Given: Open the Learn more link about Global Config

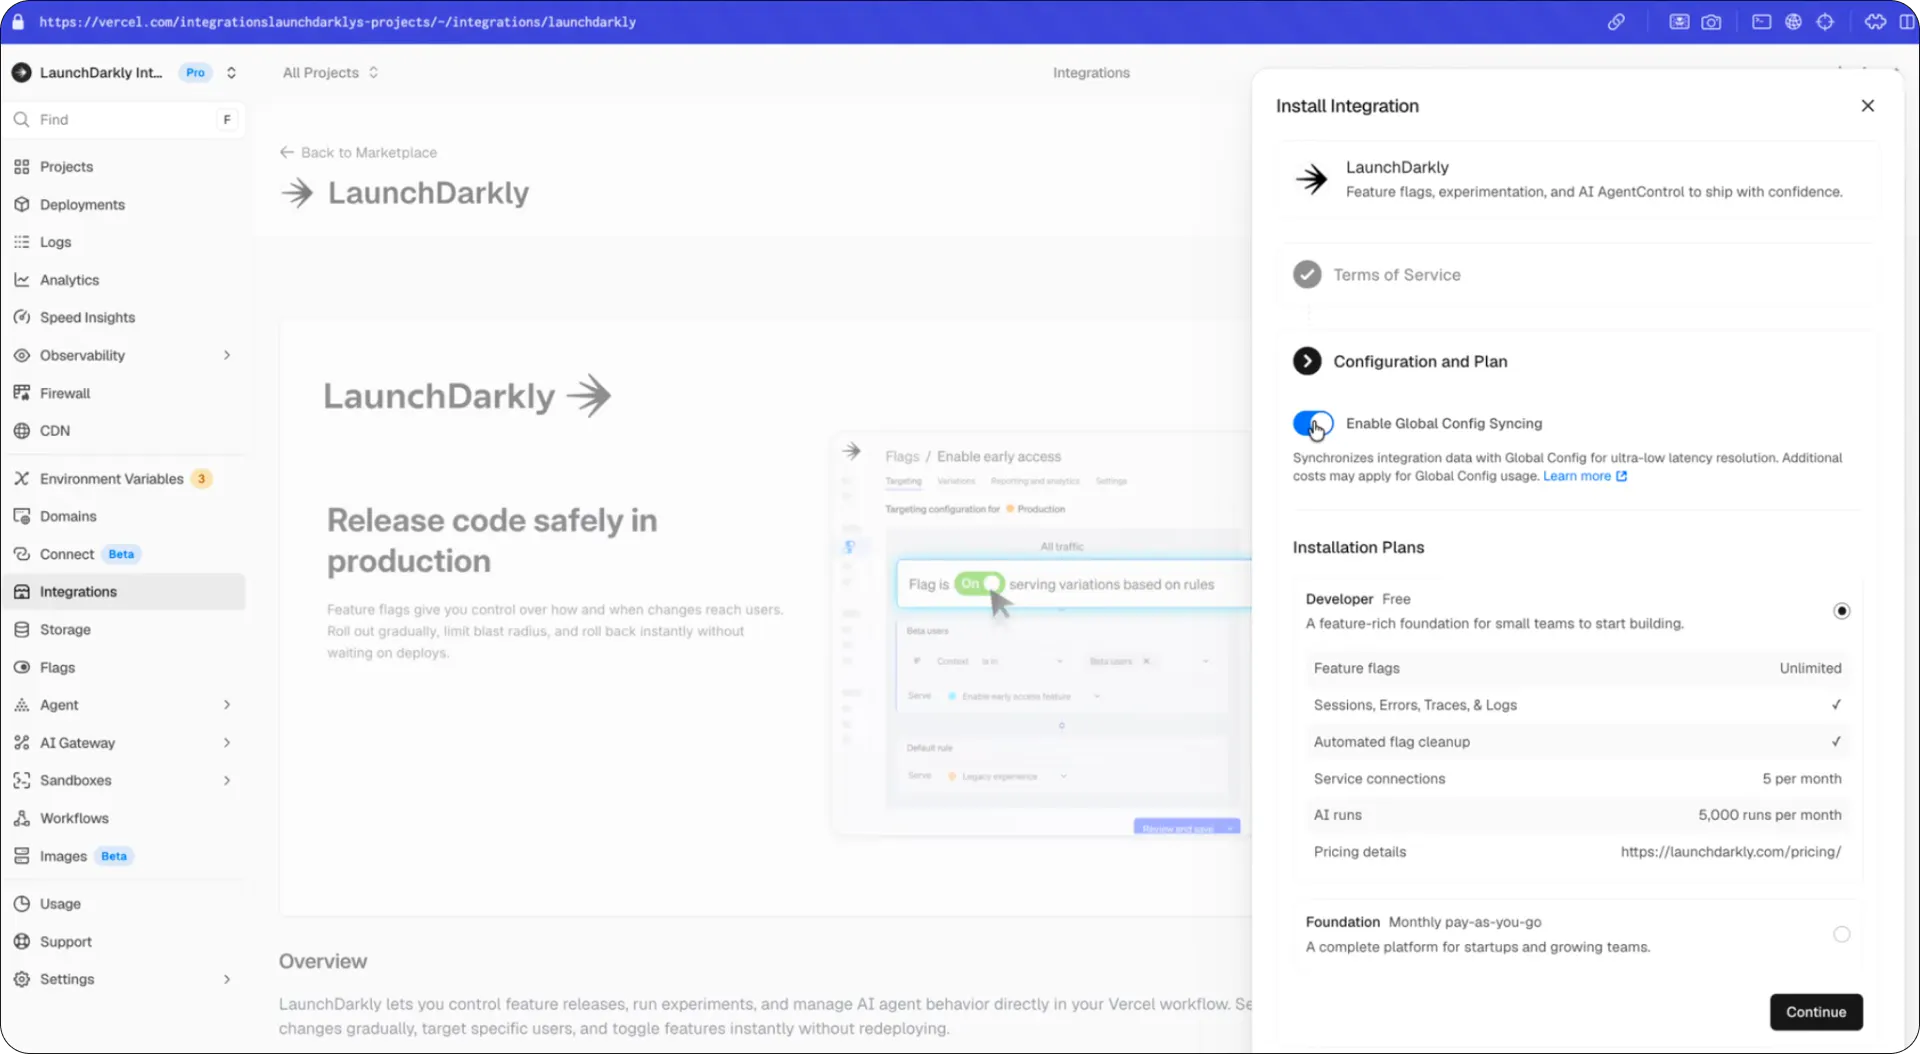Looking at the screenshot, I should click(1585, 476).
